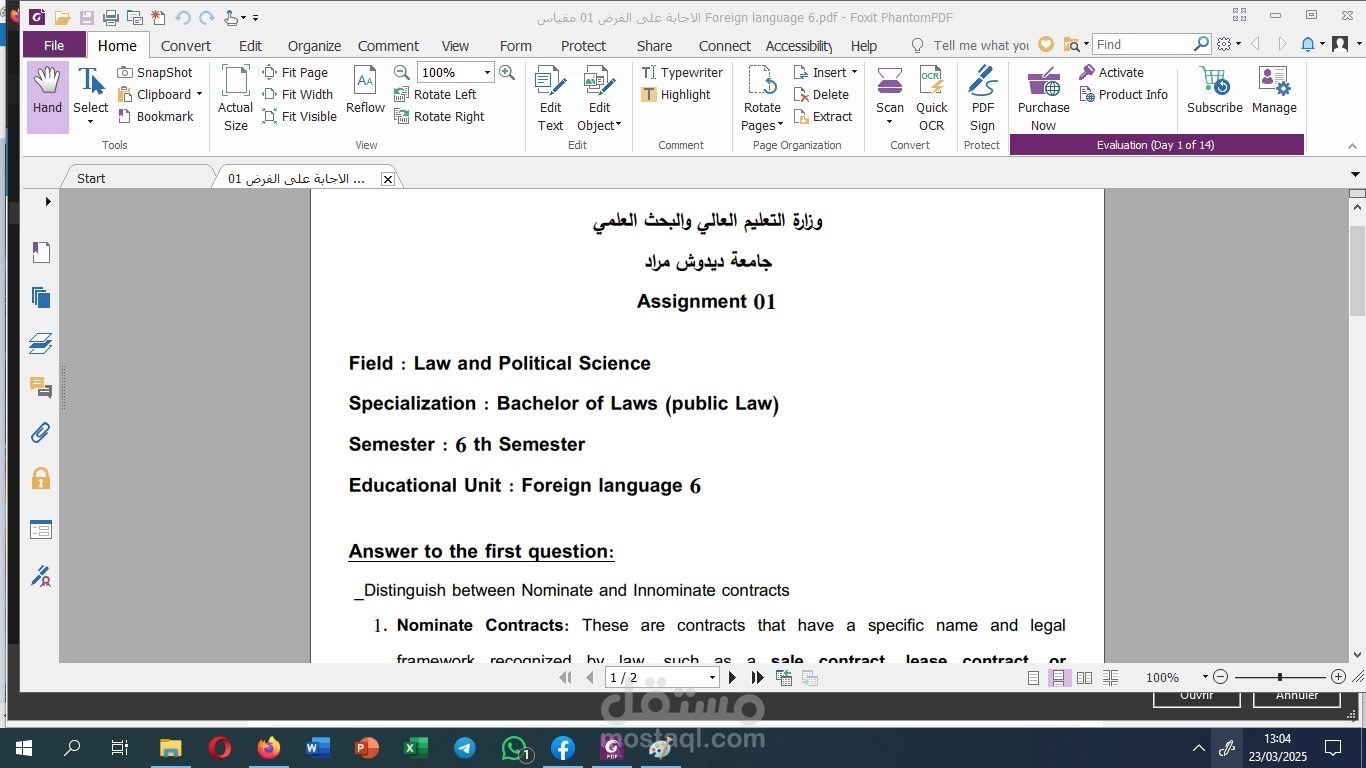Rotate the view right
This screenshot has height=768, width=1366.
pos(439,116)
